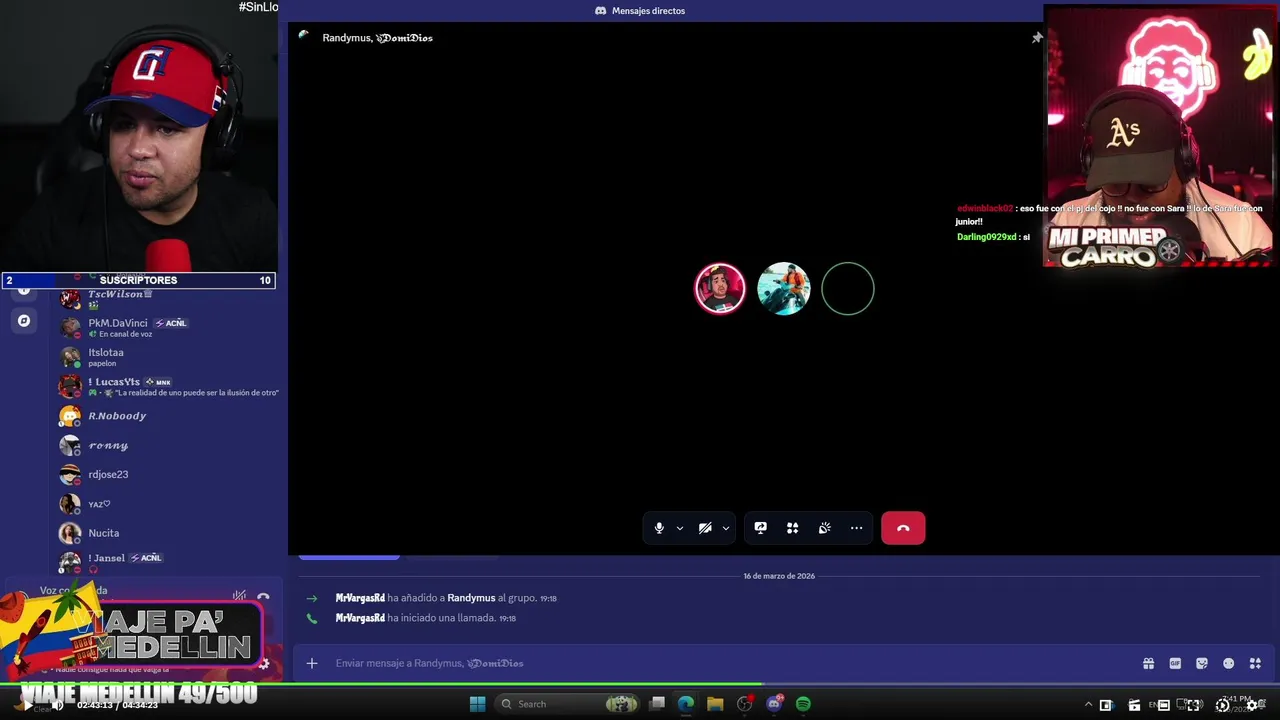Show hidden system tray icons chevron
This screenshot has width=1280, height=720.
(x=1088, y=705)
